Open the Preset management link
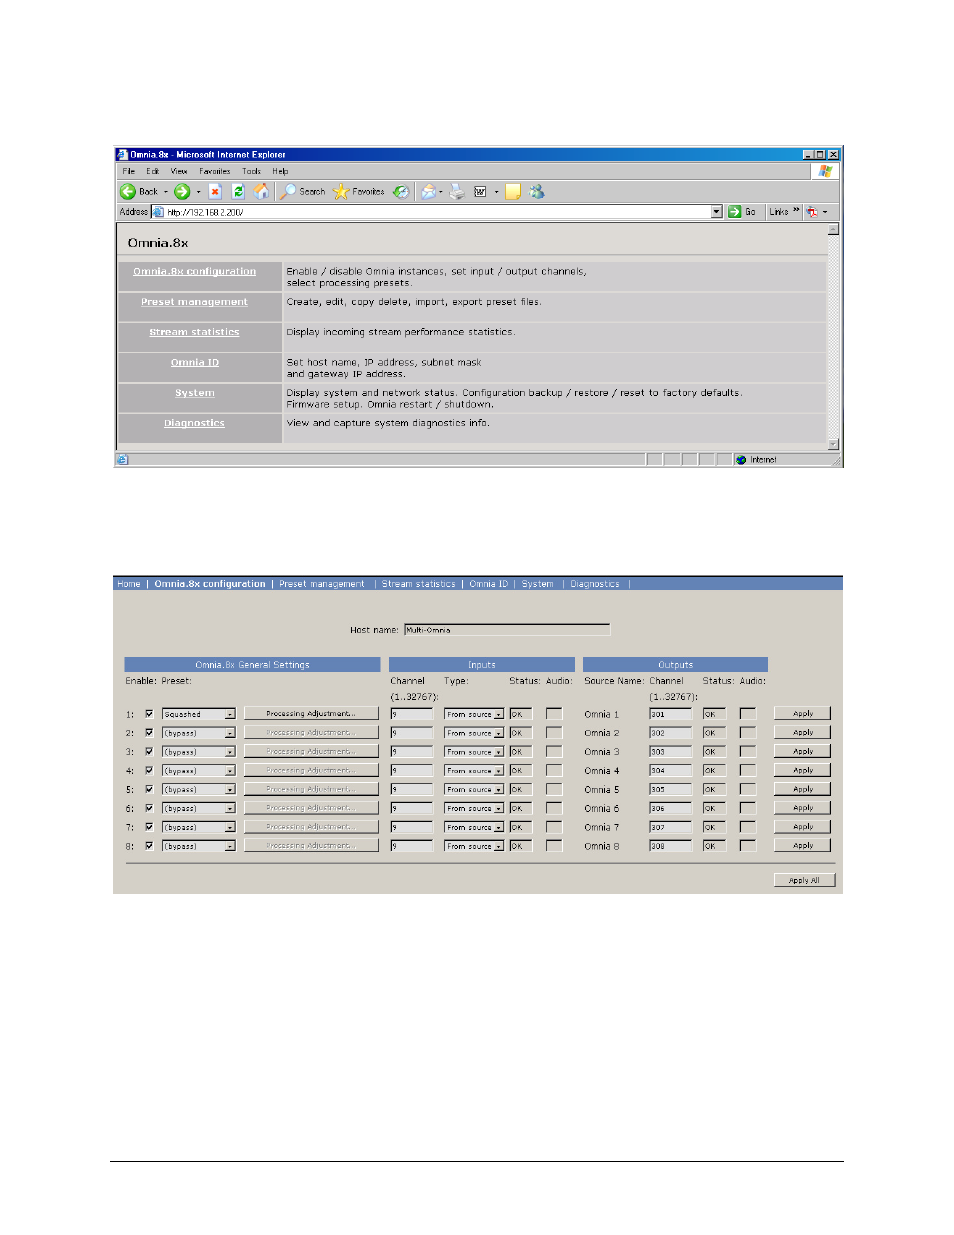Viewport: 954px width, 1235px height. point(194,302)
